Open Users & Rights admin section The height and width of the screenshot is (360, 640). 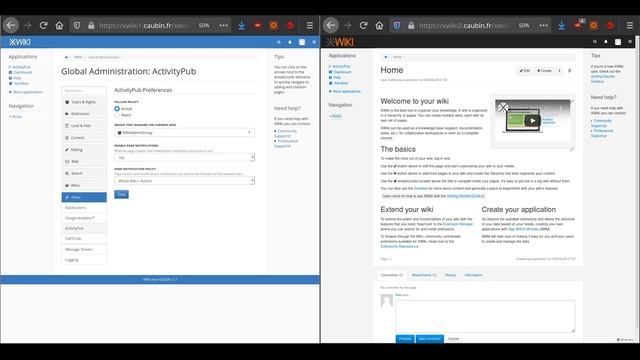[84, 102]
